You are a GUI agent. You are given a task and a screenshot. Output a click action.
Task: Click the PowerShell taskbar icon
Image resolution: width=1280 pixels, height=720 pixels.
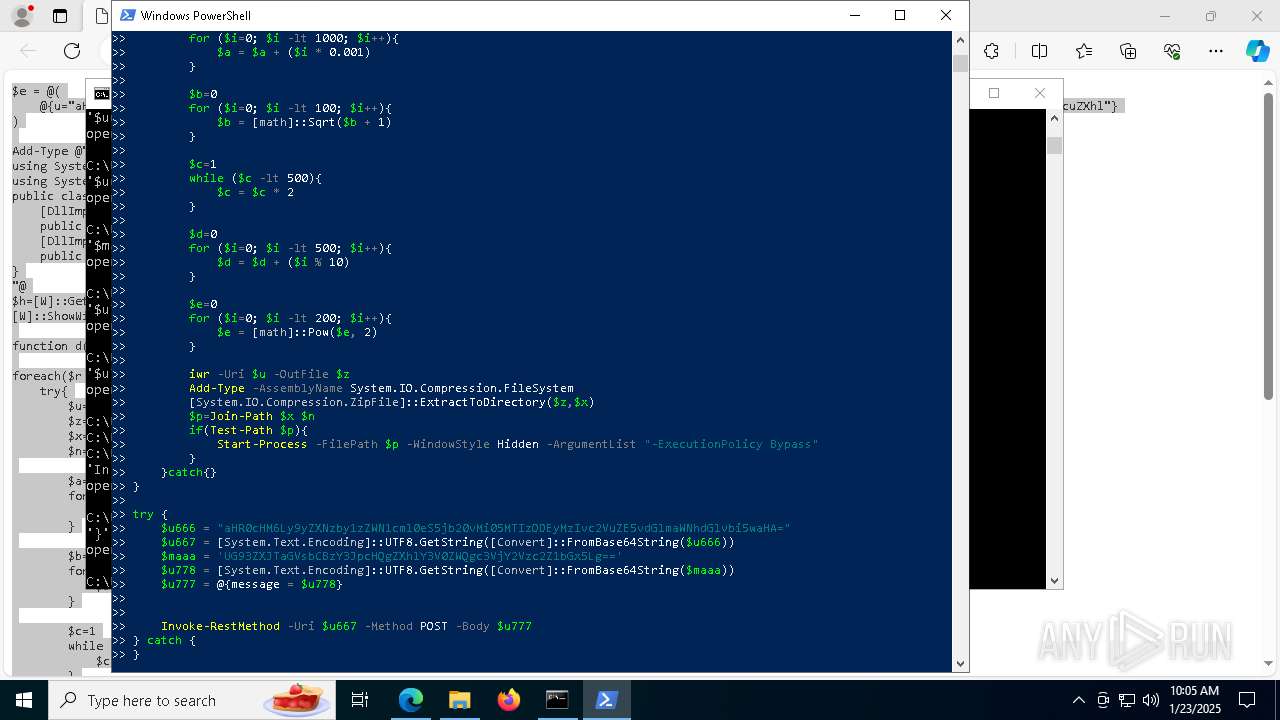click(x=605, y=700)
